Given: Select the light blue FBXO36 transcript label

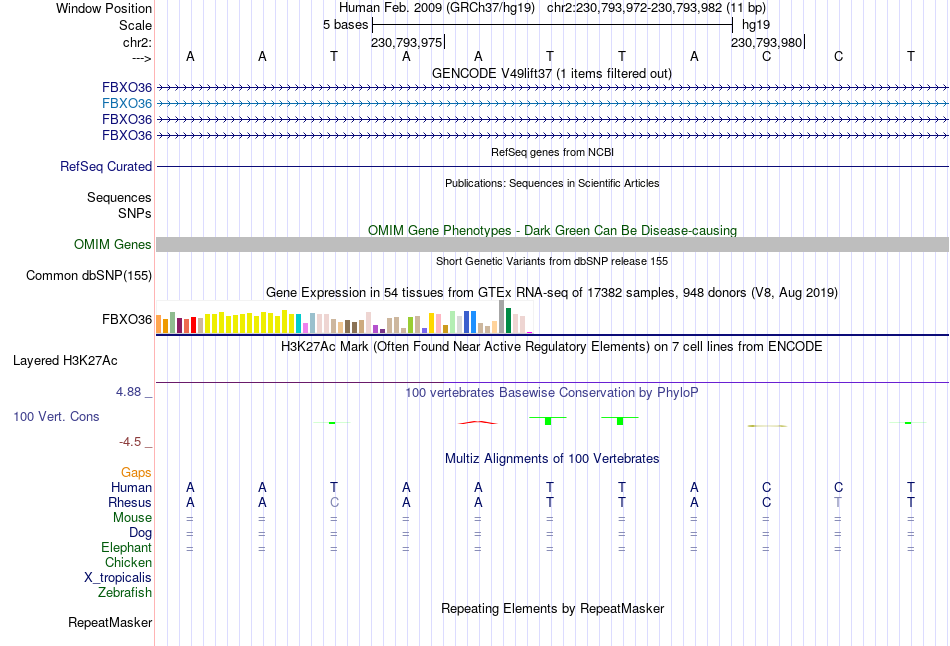Looking at the screenshot, I should [127, 103].
